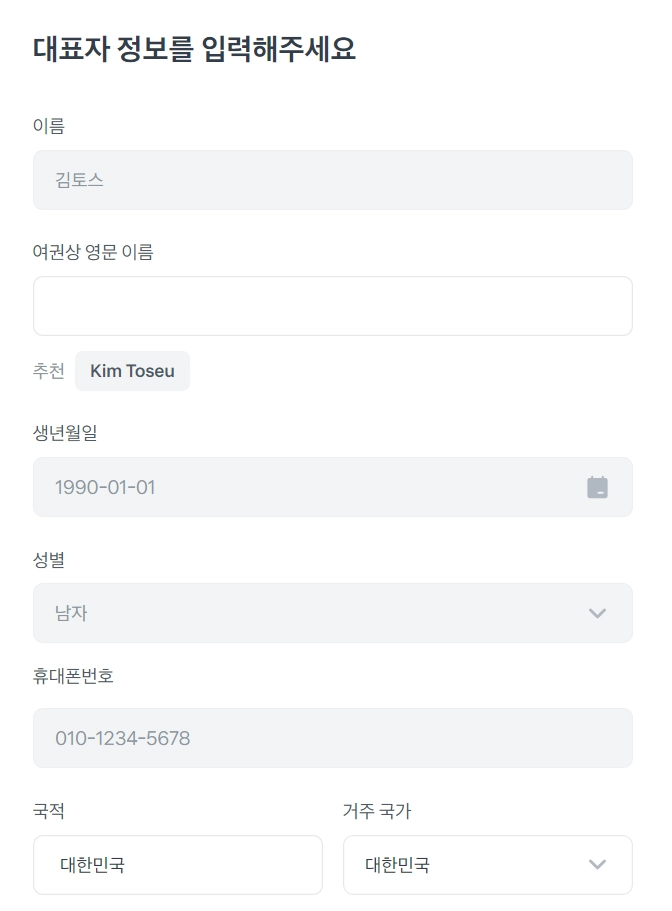Click the chevron arrow in 성별 dropdown
Viewport: 672px width, 911px height.
coord(597,613)
